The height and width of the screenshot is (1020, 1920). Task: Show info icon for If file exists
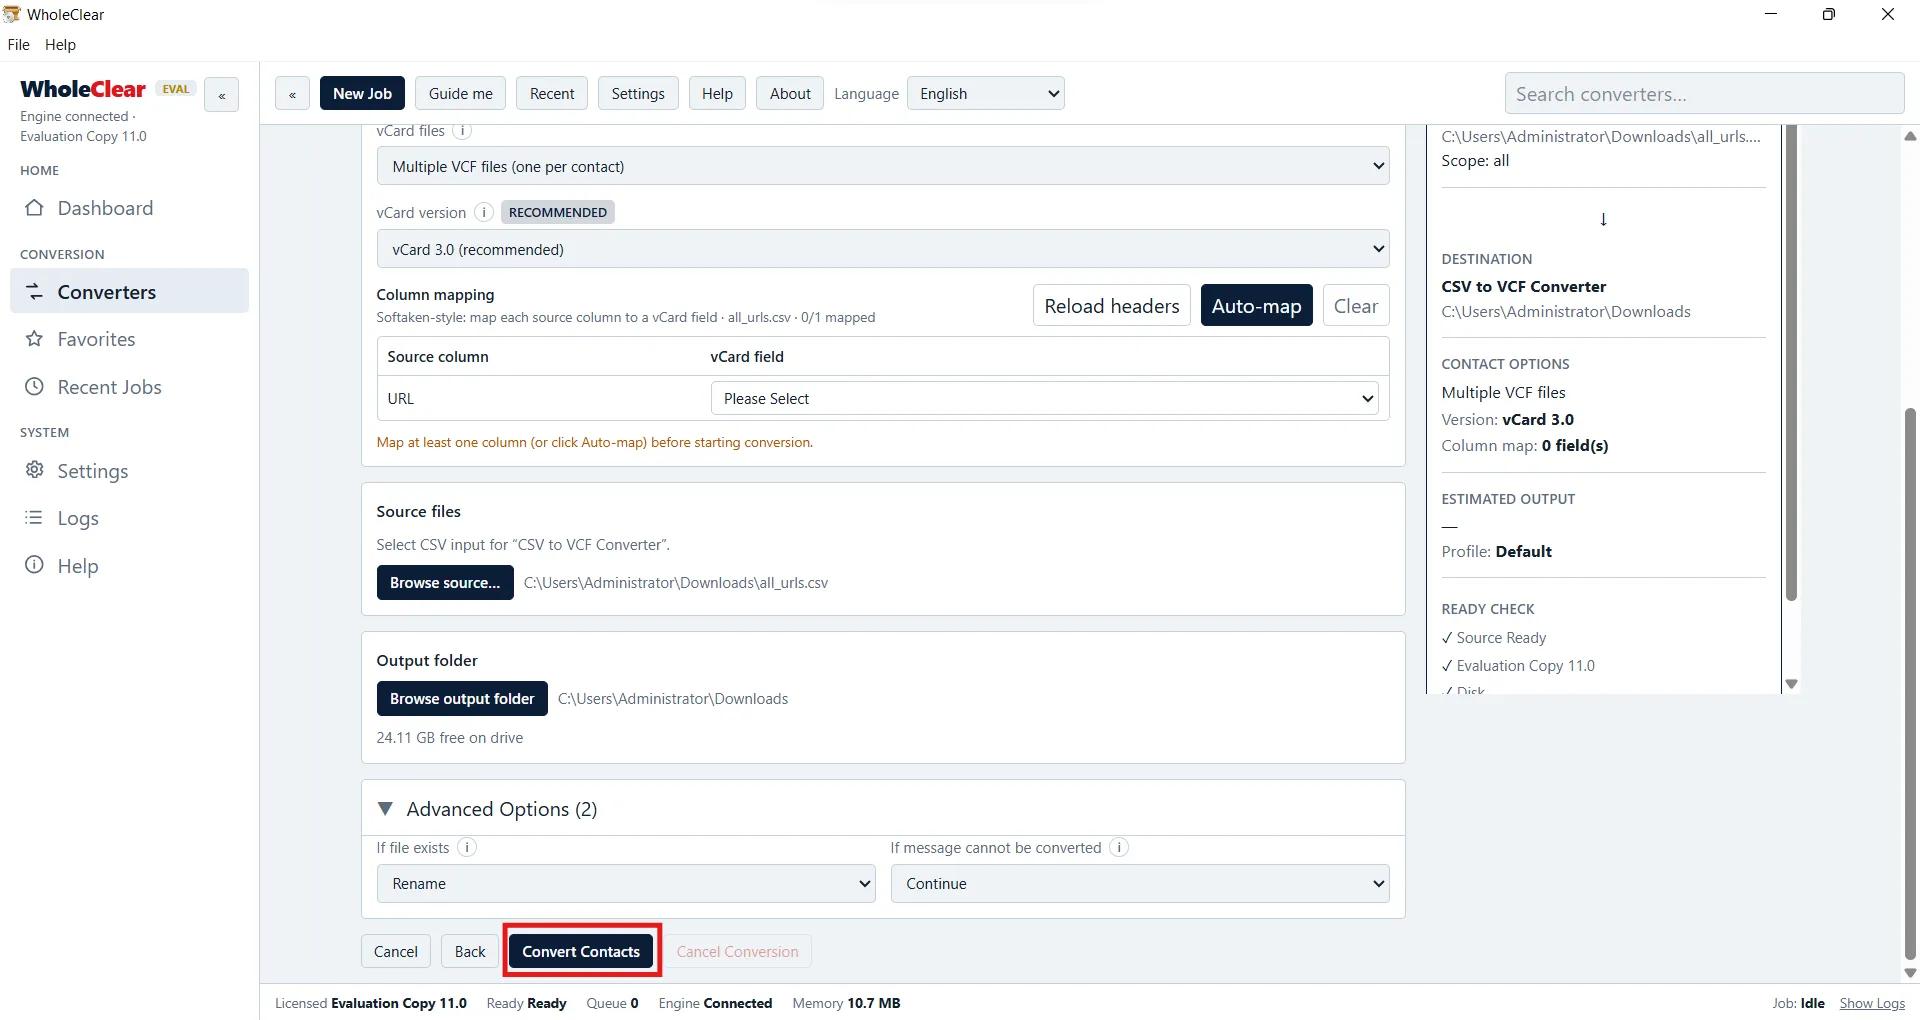coord(467,847)
